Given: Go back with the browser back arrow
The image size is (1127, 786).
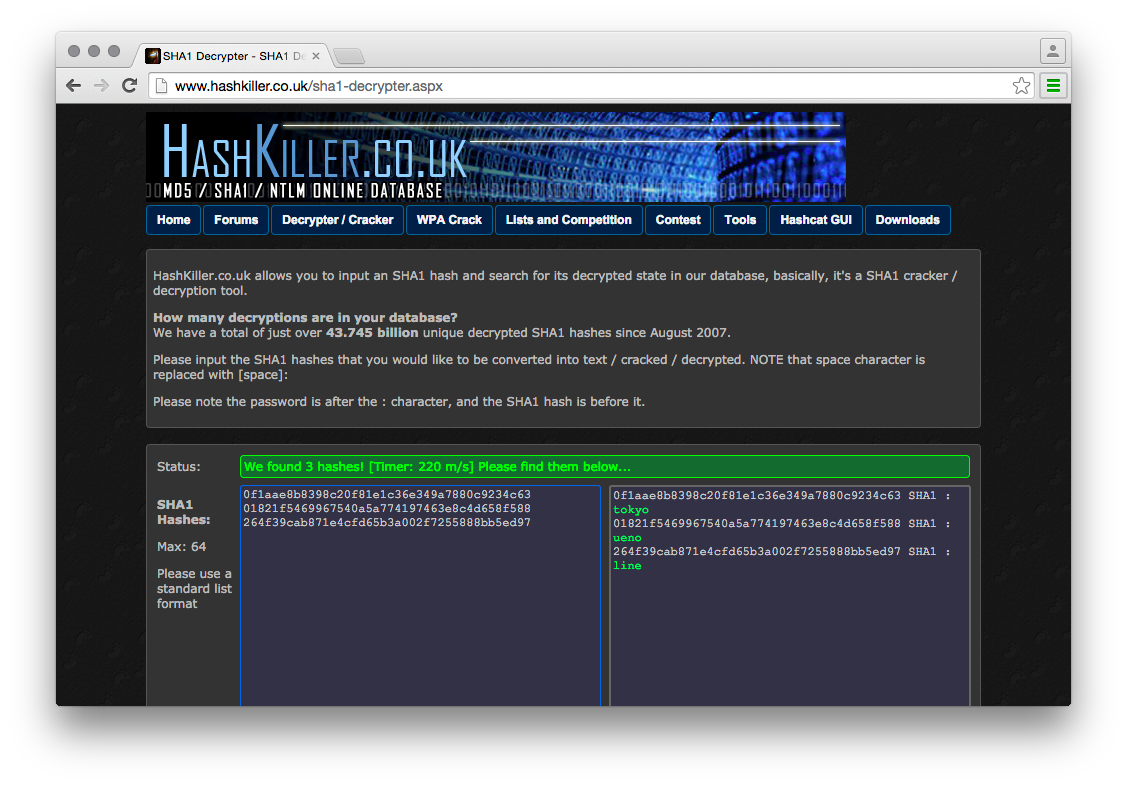Looking at the screenshot, I should [x=73, y=86].
